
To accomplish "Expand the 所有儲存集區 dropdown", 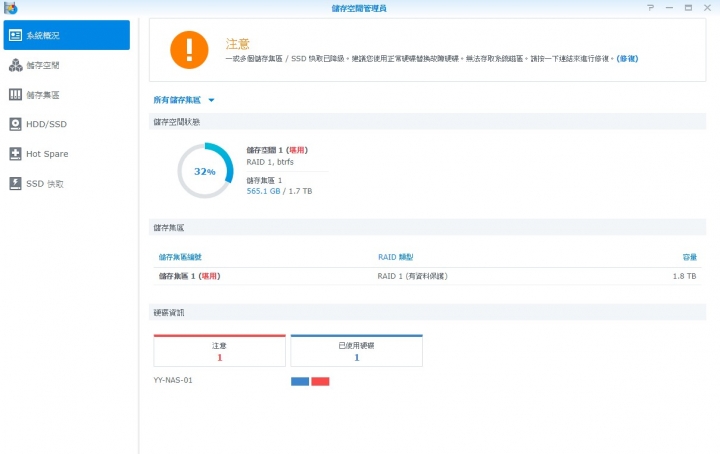I will tap(184, 100).
